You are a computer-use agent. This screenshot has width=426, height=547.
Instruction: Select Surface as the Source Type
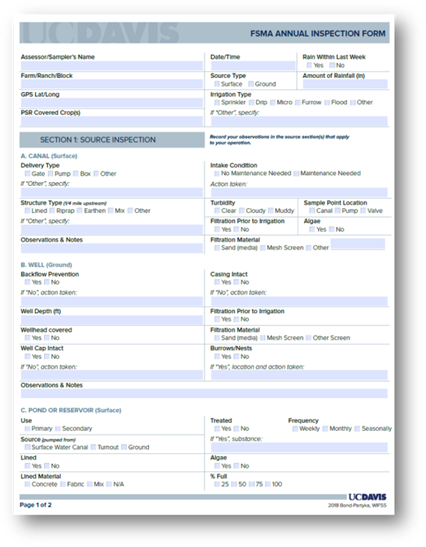(217, 84)
